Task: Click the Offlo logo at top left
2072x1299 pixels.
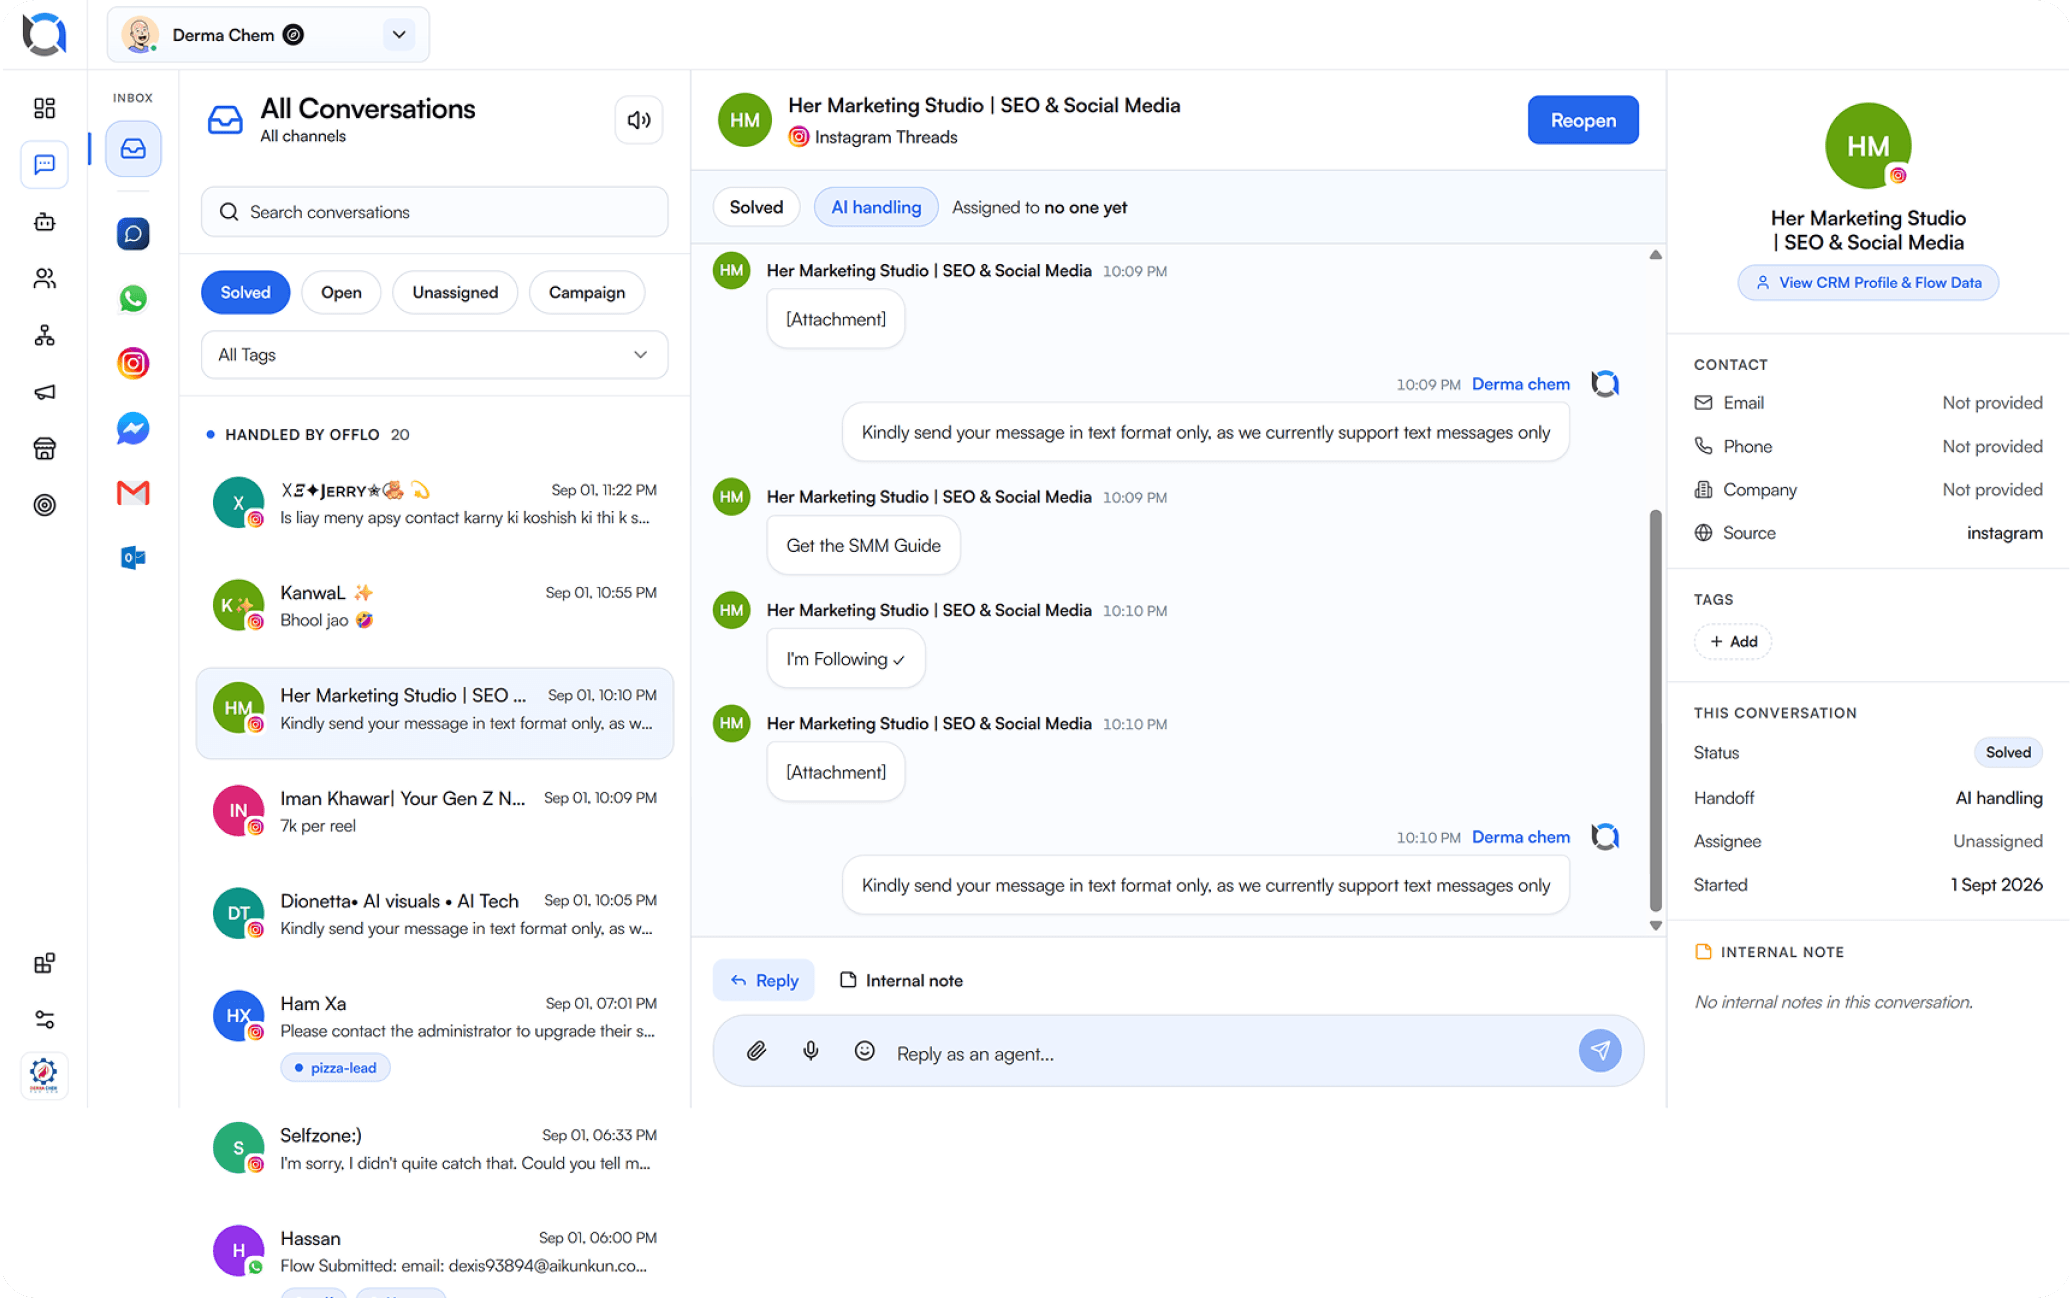Action: pyautogui.click(x=44, y=34)
